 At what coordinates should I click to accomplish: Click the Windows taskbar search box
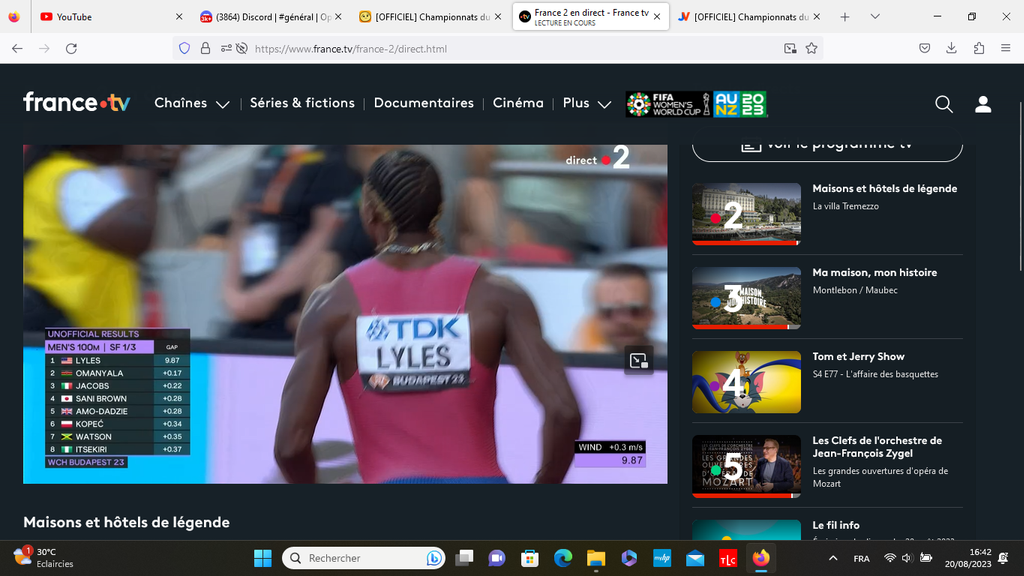(x=363, y=558)
